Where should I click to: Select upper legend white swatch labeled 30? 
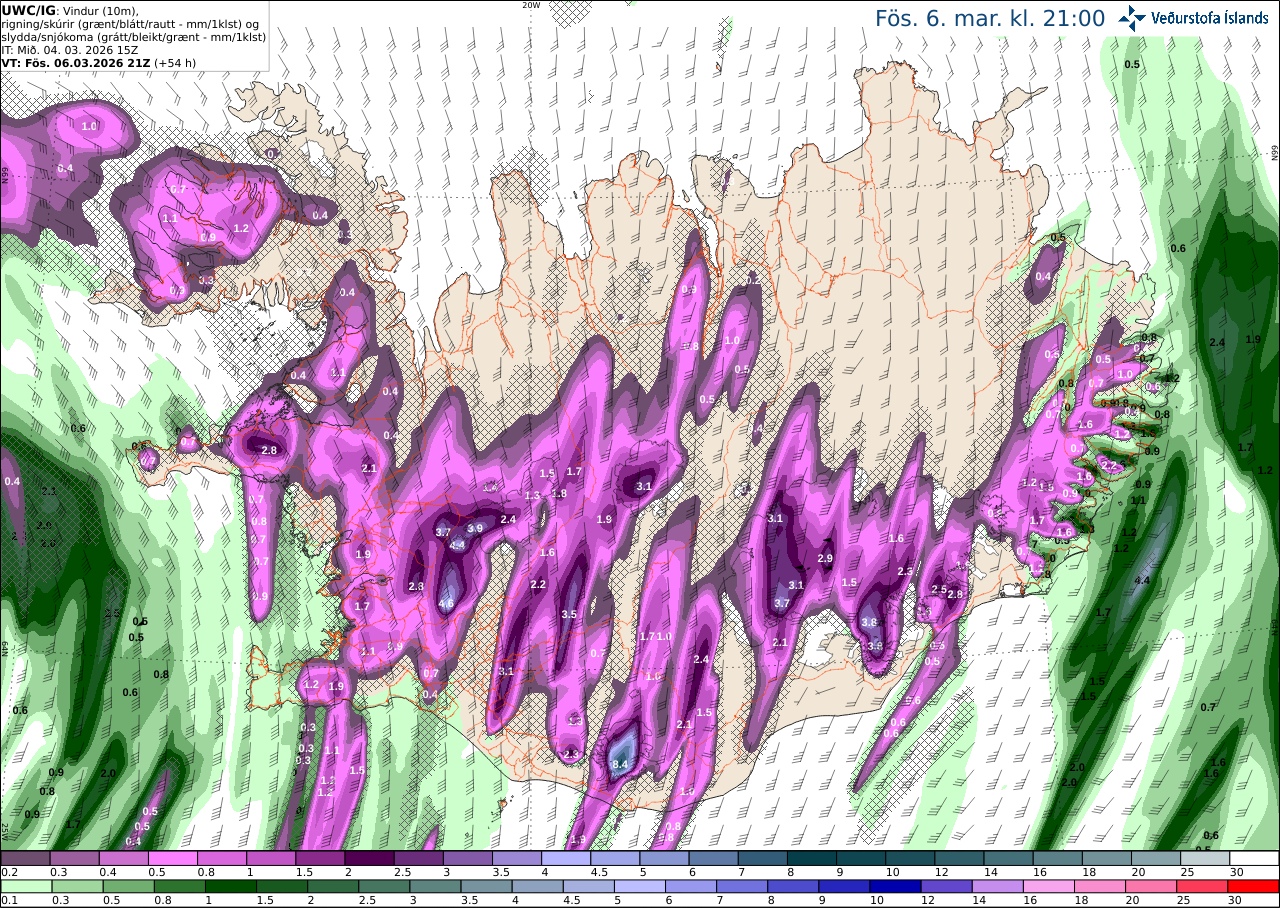click(1254, 858)
